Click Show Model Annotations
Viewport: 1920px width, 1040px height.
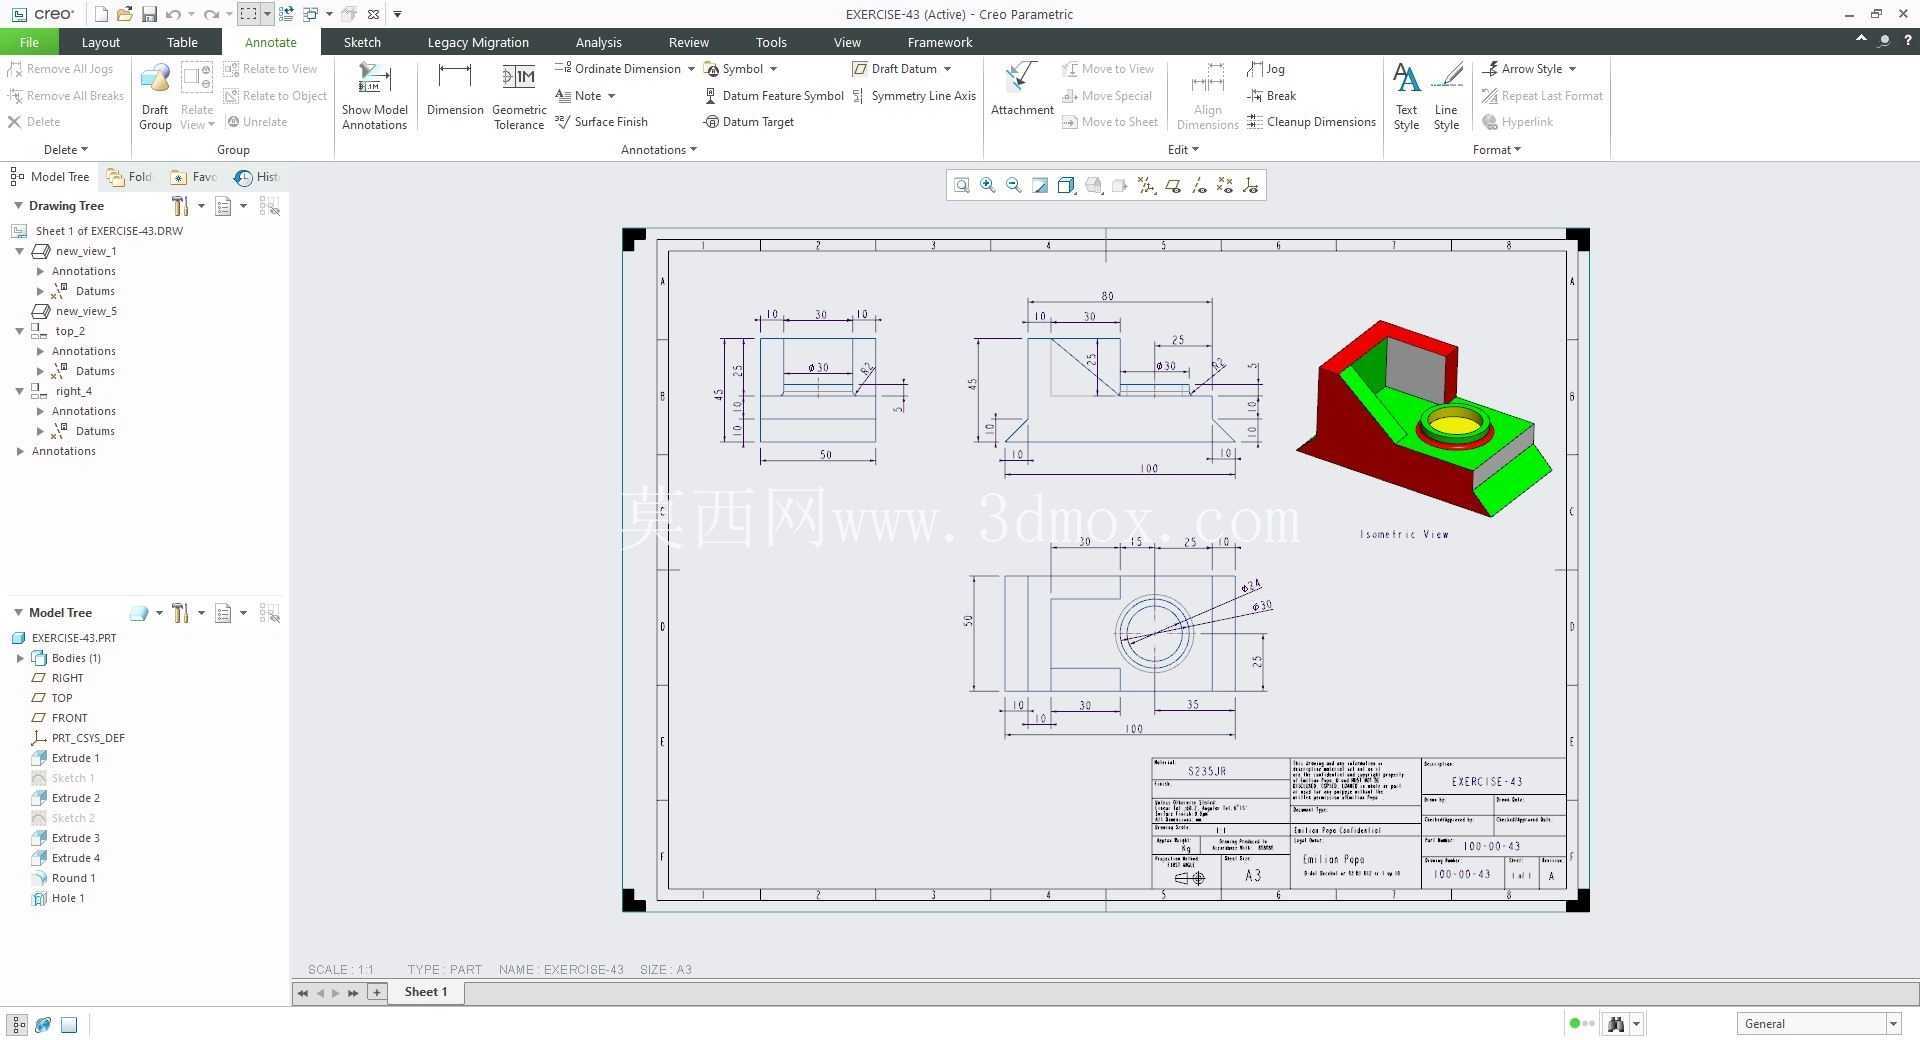(374, 96)
